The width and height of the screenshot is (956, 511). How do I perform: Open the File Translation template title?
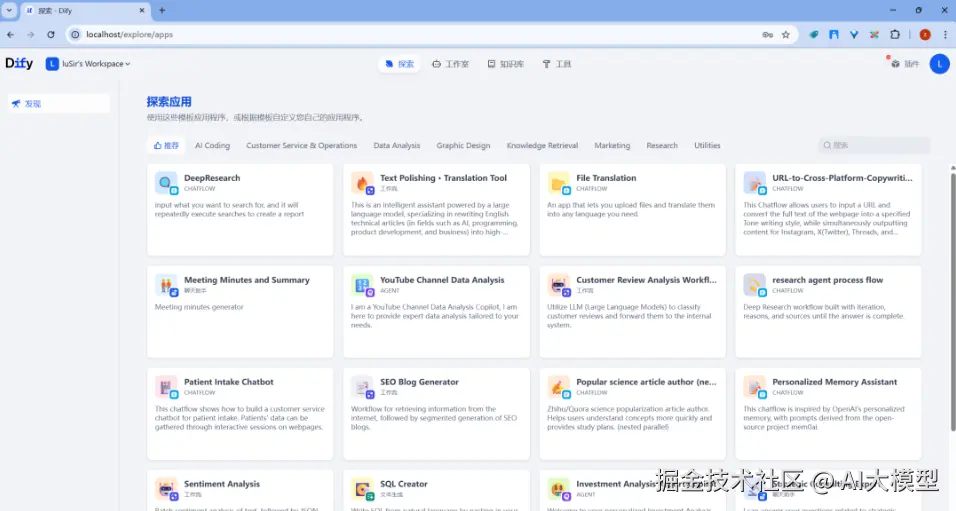click(606, 178)
